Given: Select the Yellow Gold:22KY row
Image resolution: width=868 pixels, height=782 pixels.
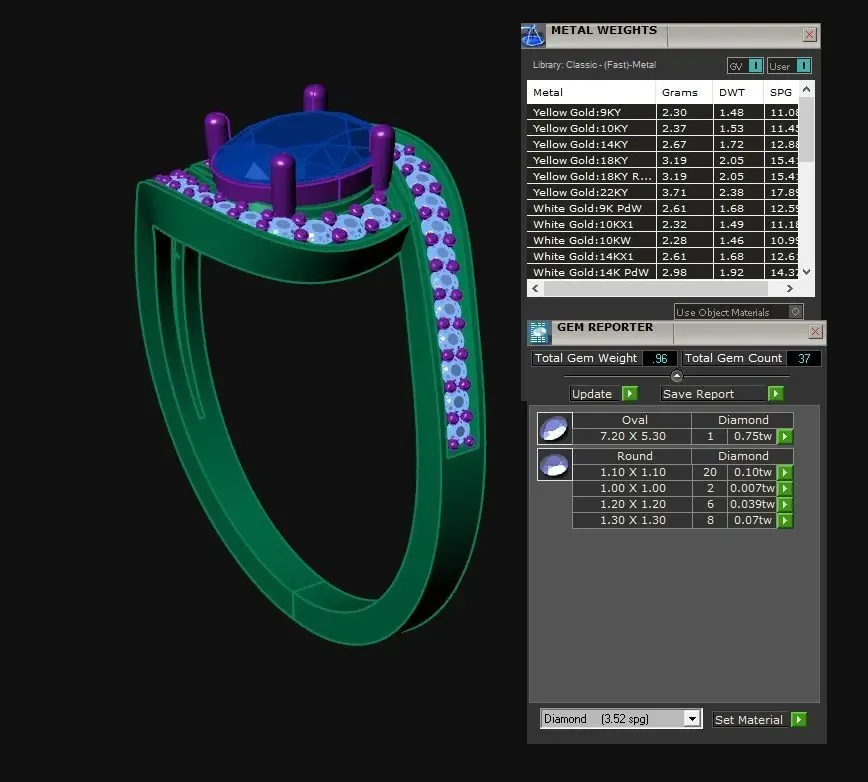Looking at the screenshot, I should tap(663, 193).
